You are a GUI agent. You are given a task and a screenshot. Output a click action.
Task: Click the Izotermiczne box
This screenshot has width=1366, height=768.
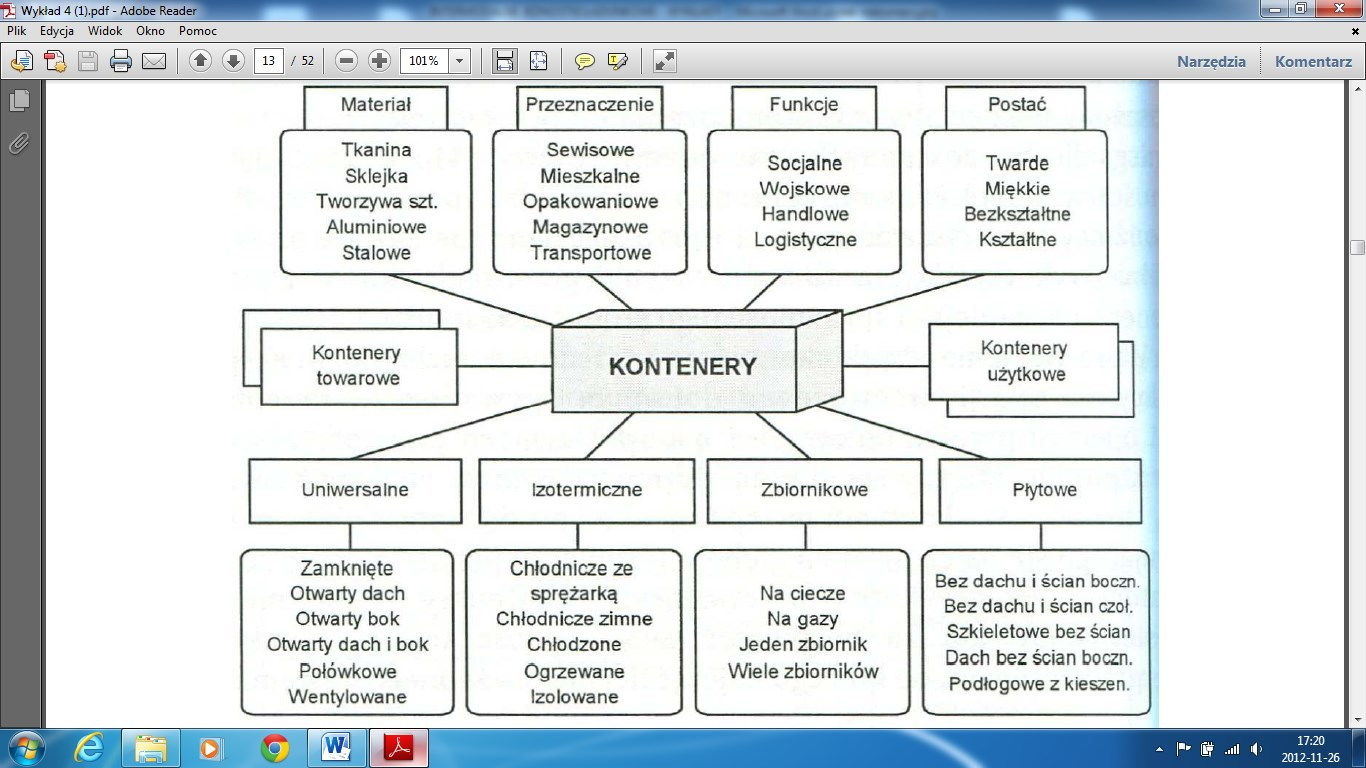pyautogui.click(x=586, y=491)
